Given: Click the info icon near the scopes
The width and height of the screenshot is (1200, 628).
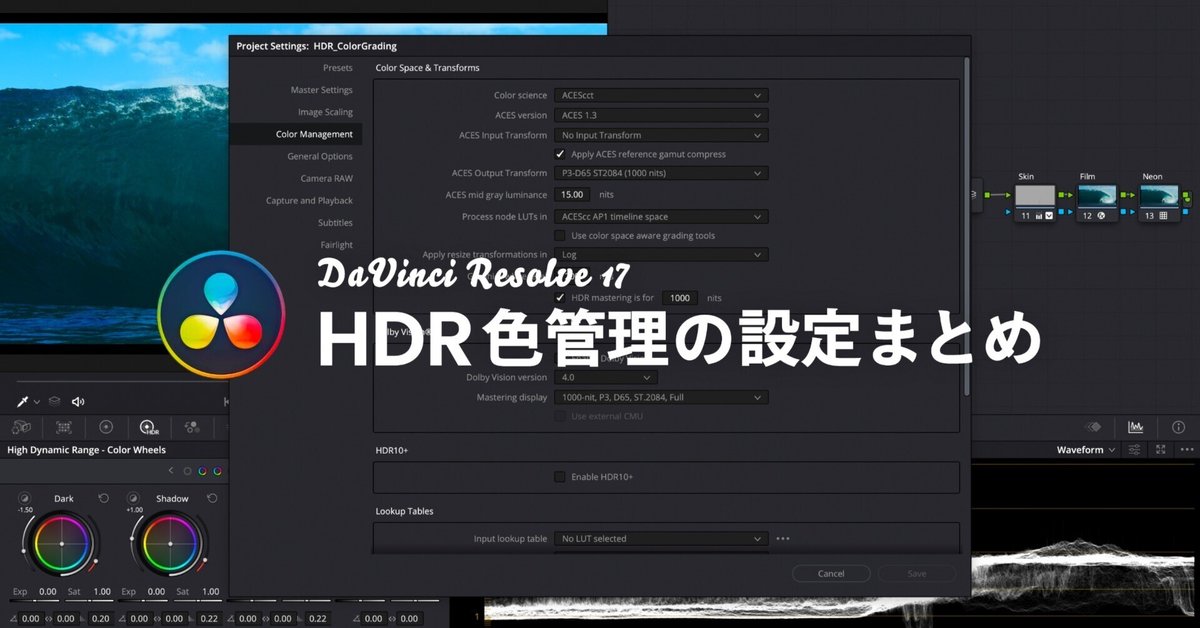Looking at the screenshot, I should [1178, 427].
